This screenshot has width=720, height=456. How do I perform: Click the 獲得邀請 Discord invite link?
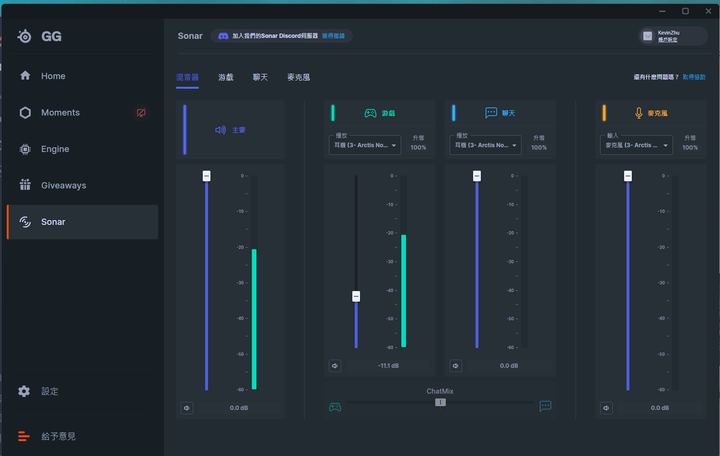(x=333, y=36)
